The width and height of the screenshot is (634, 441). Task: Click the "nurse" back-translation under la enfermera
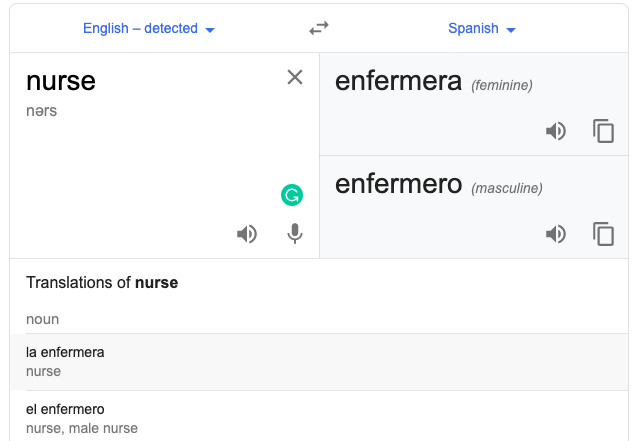tap(43, 371)
